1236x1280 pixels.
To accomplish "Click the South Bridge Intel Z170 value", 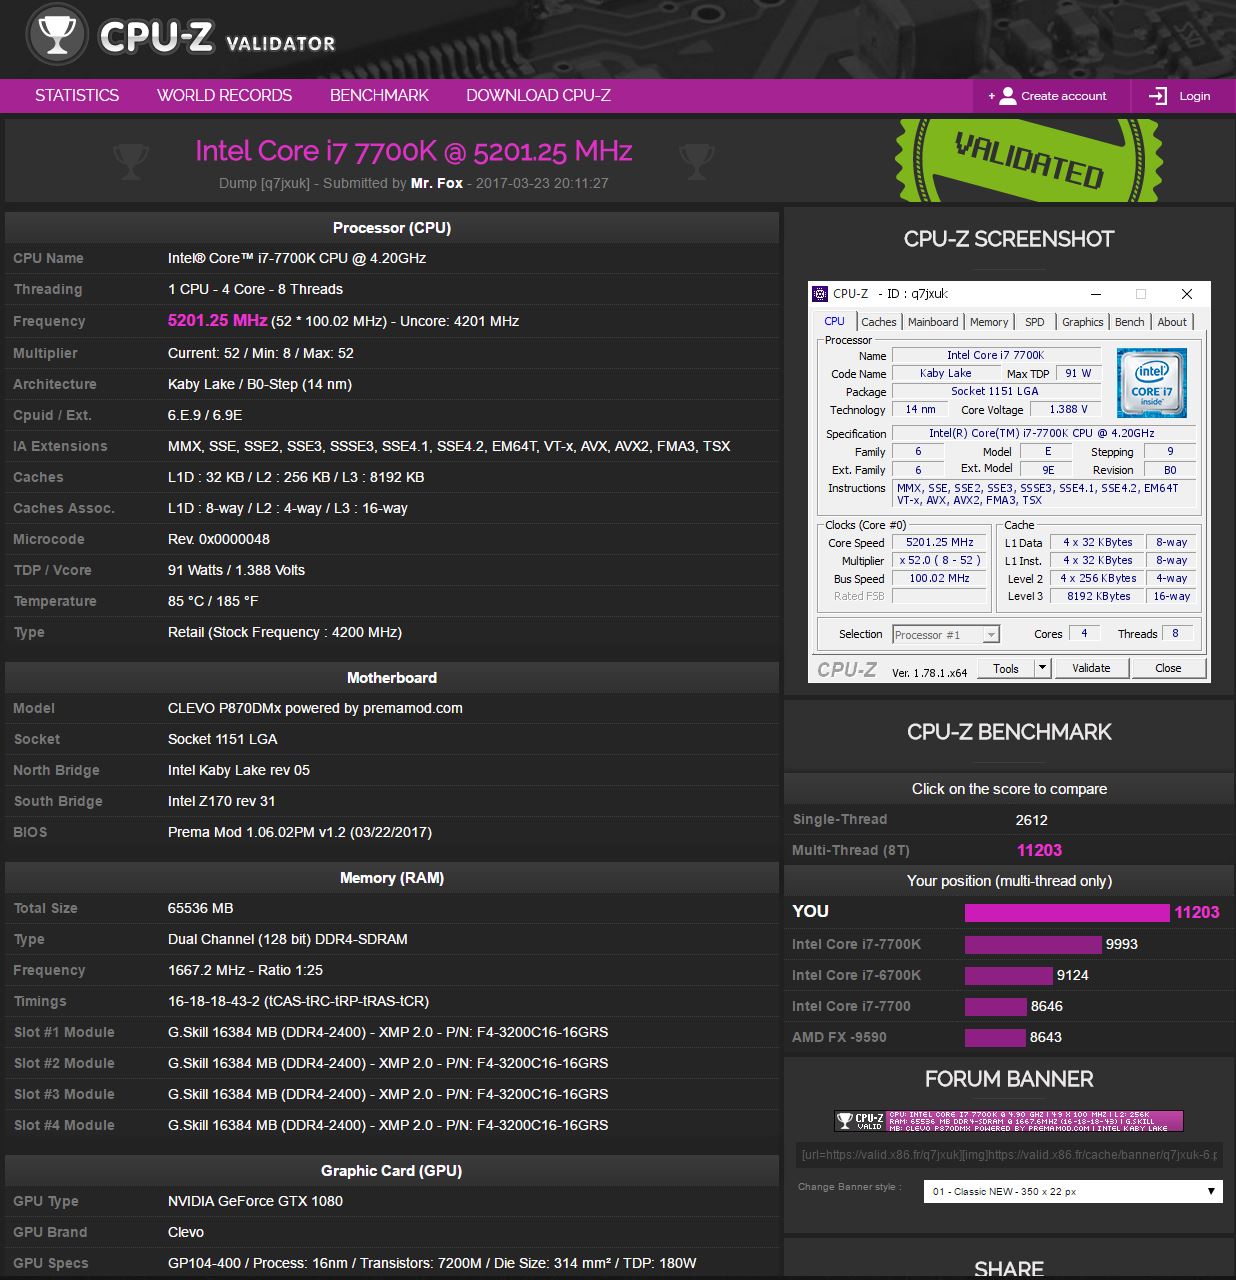I will pyautogui.click(x=222, y=801).
